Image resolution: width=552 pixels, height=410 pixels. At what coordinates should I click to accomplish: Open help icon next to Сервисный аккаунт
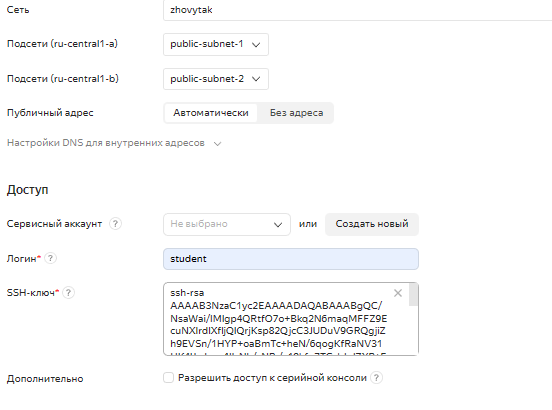(x=115, y=223)
